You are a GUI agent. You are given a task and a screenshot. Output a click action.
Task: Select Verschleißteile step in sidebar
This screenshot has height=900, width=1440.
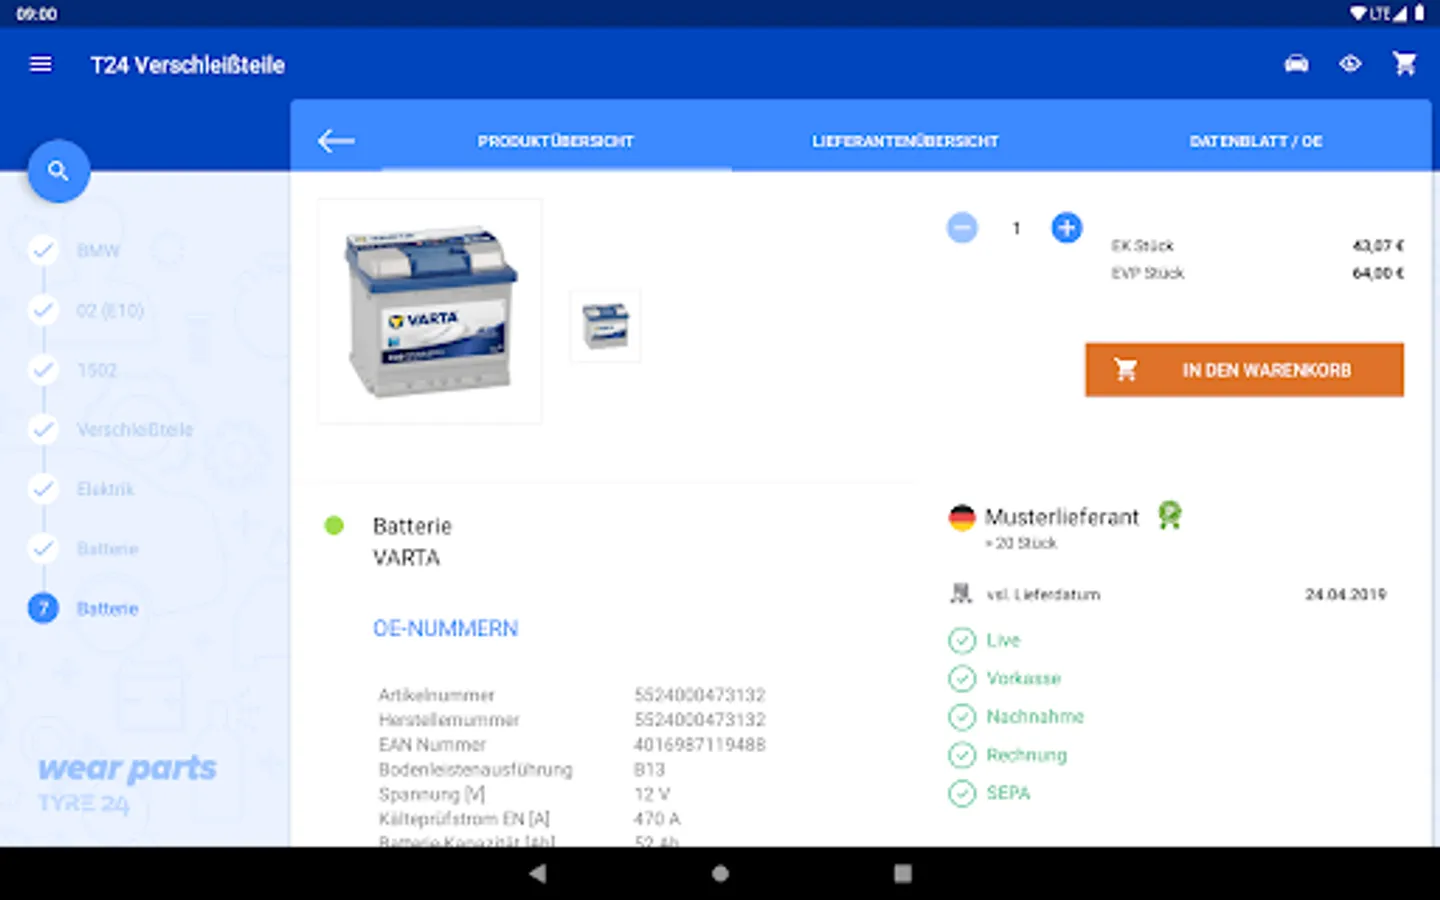coord(135,430)
